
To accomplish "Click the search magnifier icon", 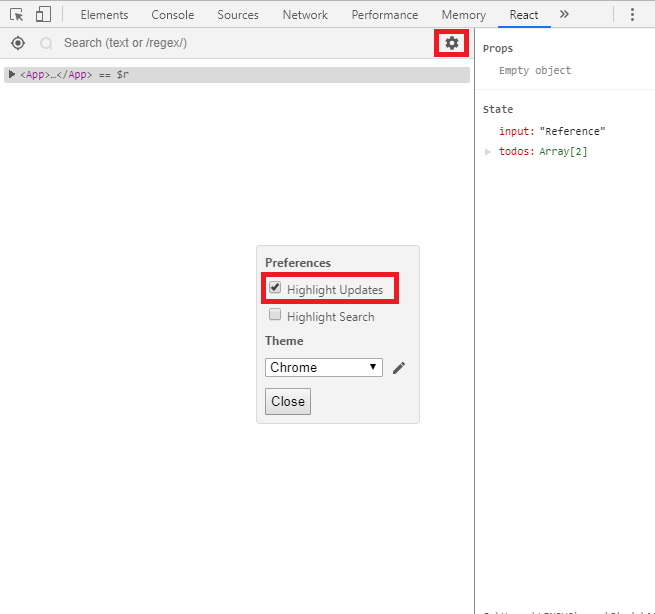I will click(46, 43).
